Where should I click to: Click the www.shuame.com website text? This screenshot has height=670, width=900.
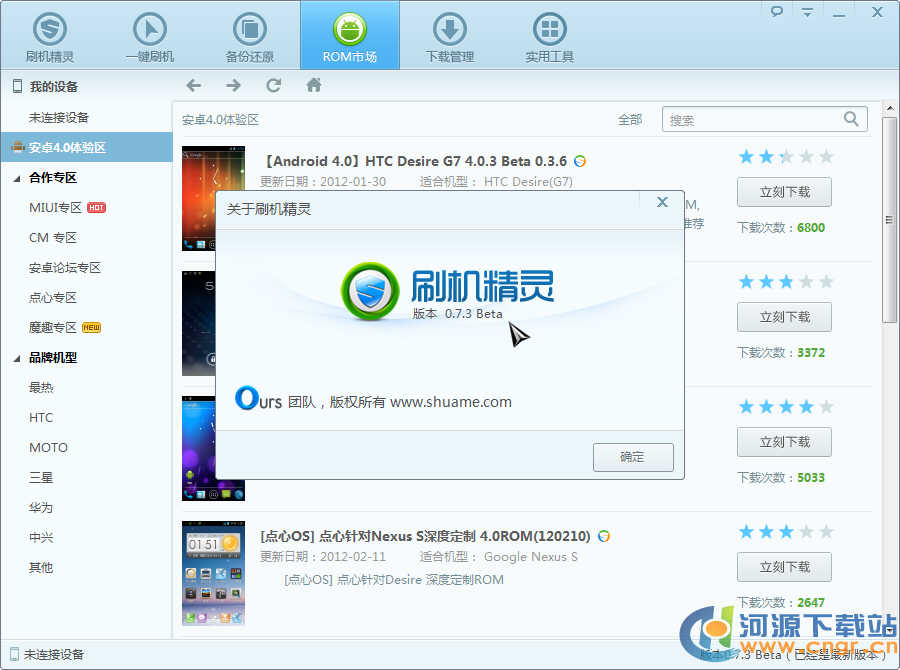click(451, 402)
